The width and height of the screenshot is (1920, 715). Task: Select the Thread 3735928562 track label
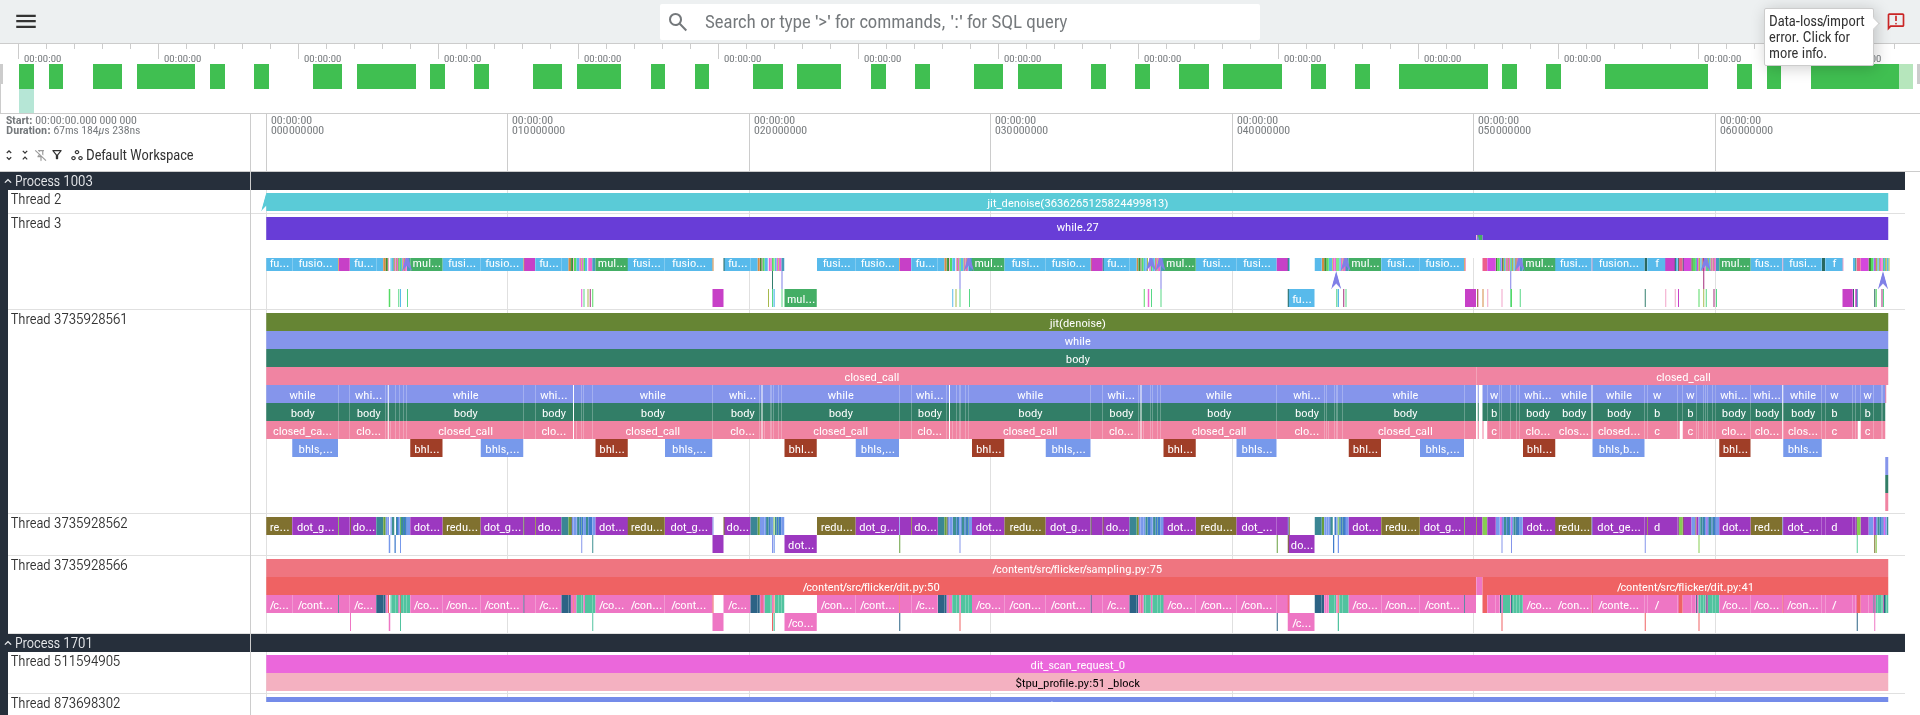(69, 523)
